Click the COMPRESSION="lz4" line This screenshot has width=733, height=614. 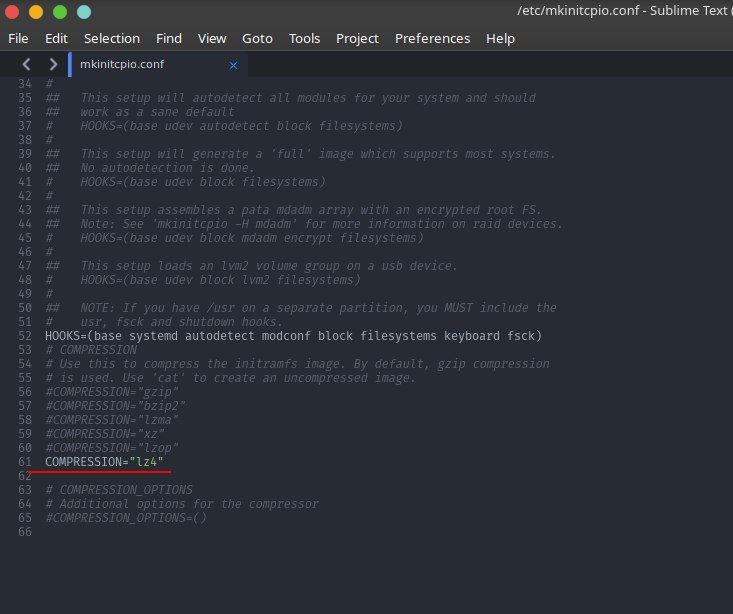(x=104, y=462)
